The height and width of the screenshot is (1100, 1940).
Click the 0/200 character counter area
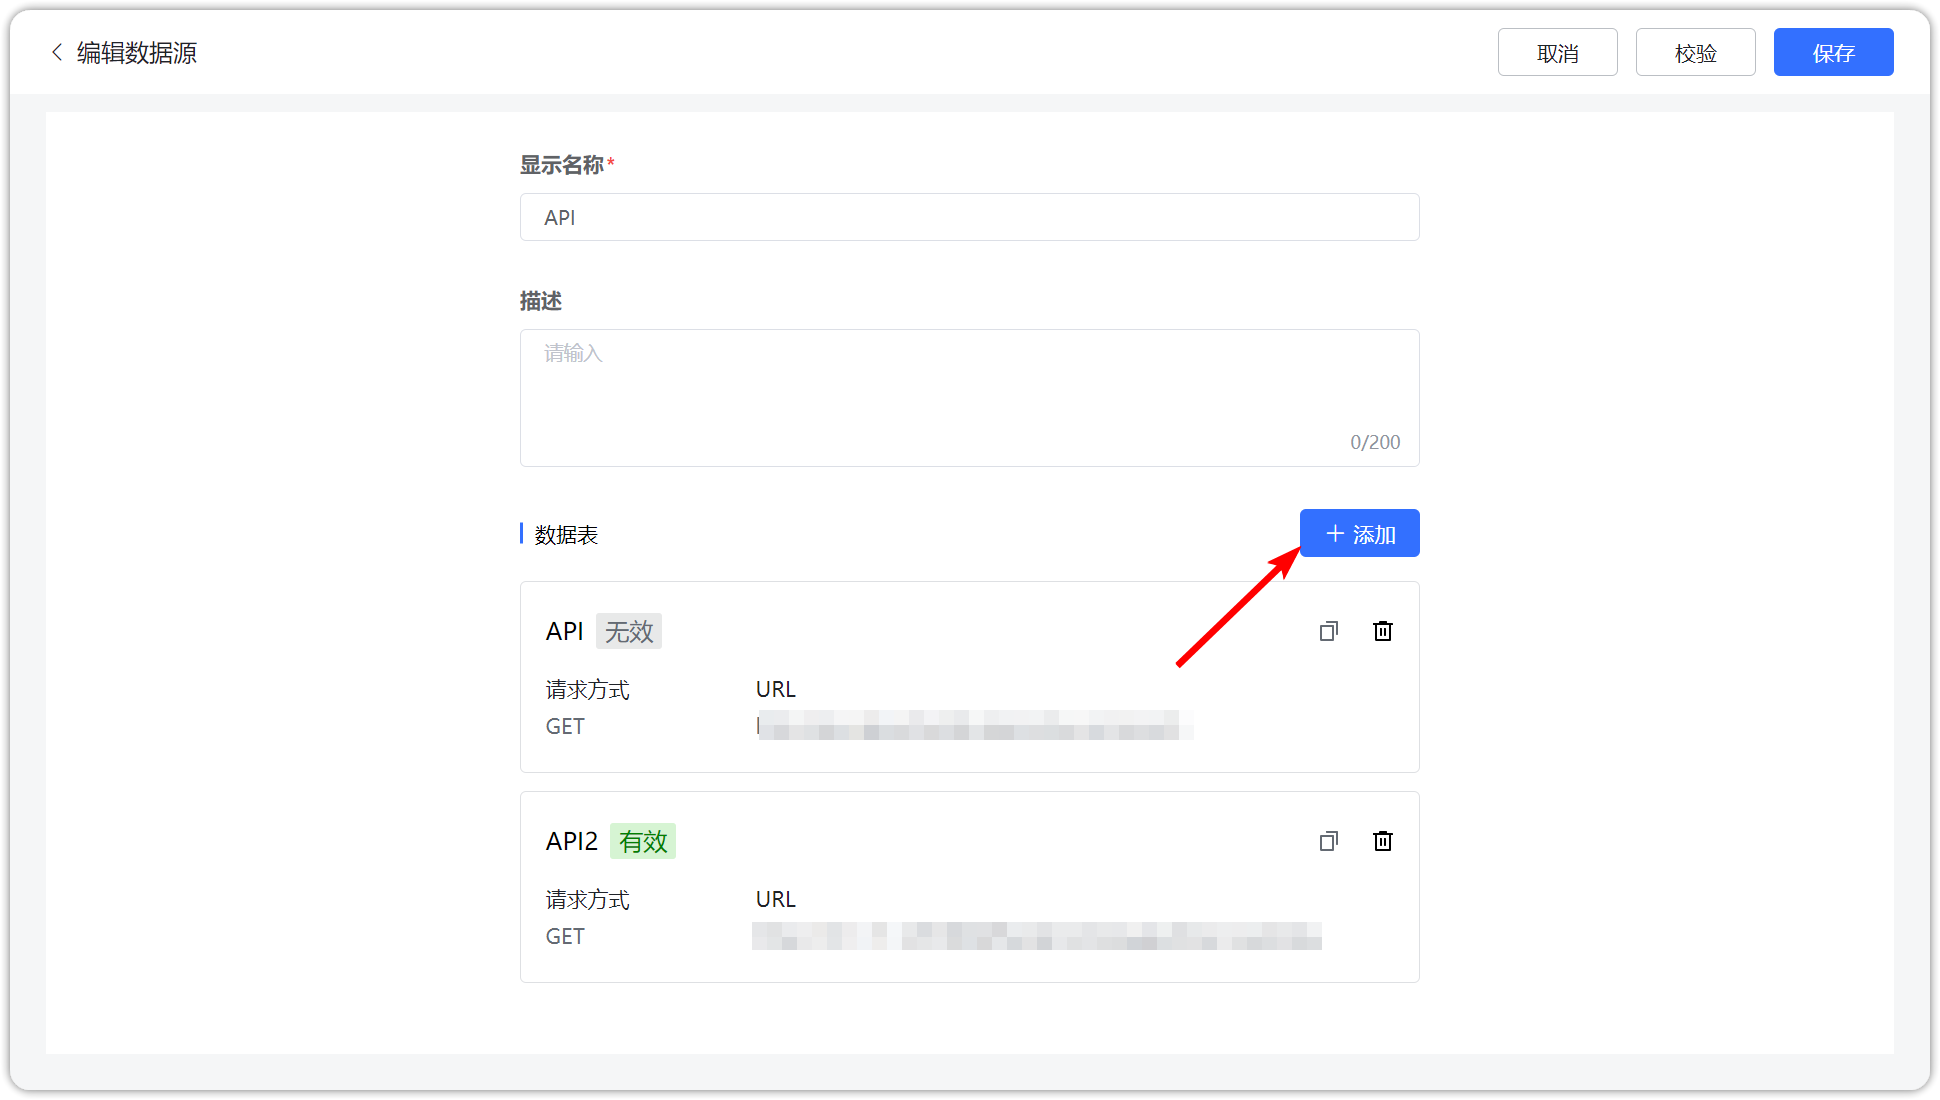(x=1375, y=441)
